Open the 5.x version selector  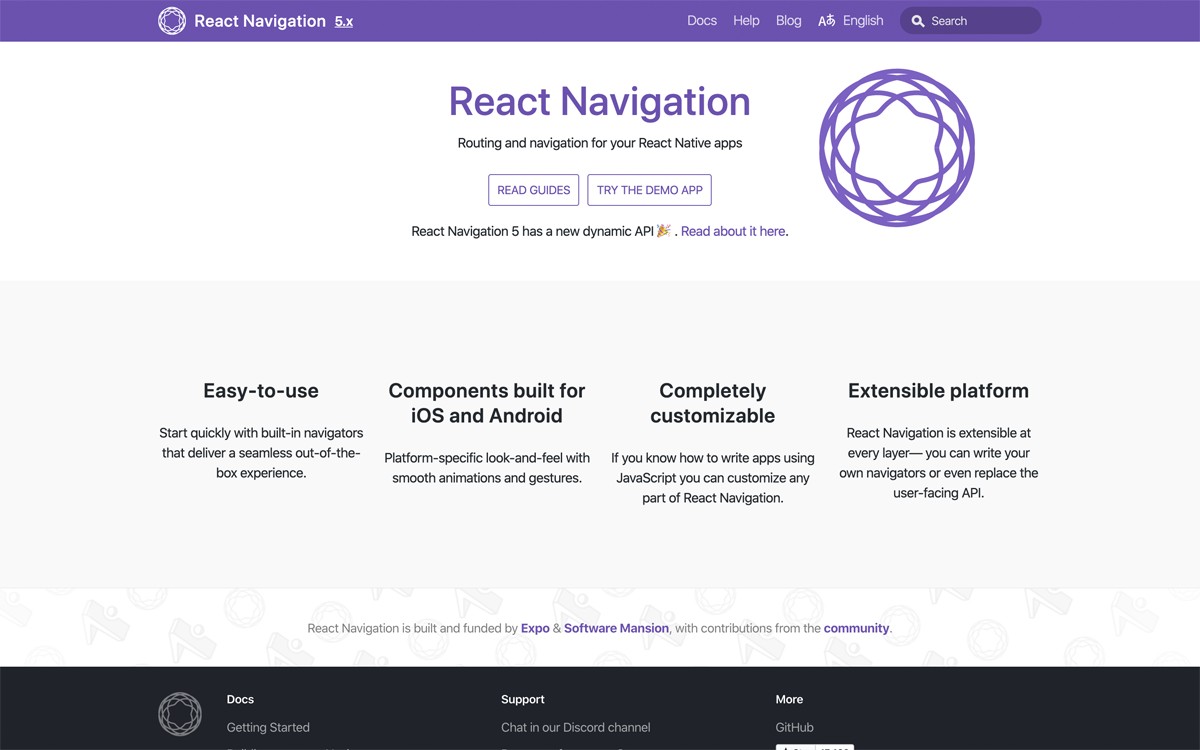[344, 21]
